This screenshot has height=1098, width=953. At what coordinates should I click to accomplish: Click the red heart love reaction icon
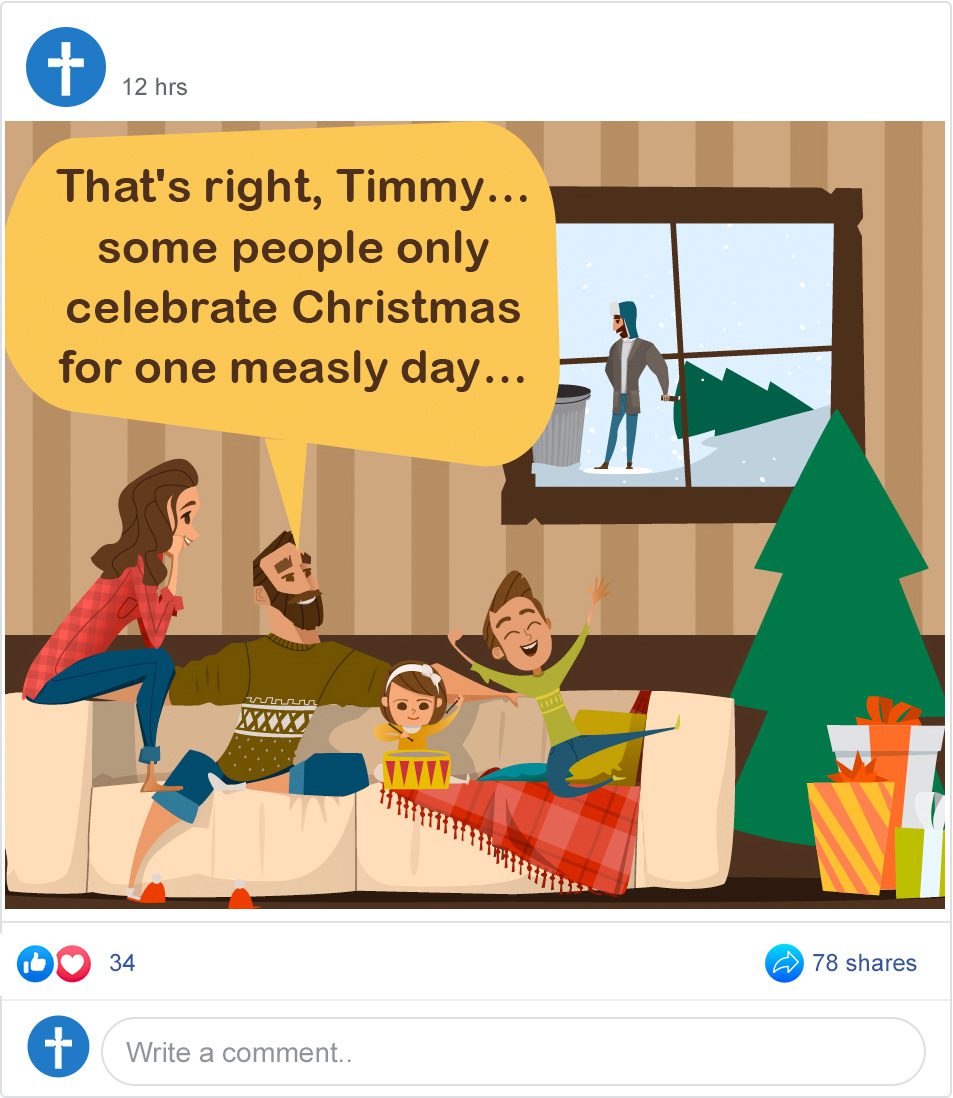[x=74, y=964]
